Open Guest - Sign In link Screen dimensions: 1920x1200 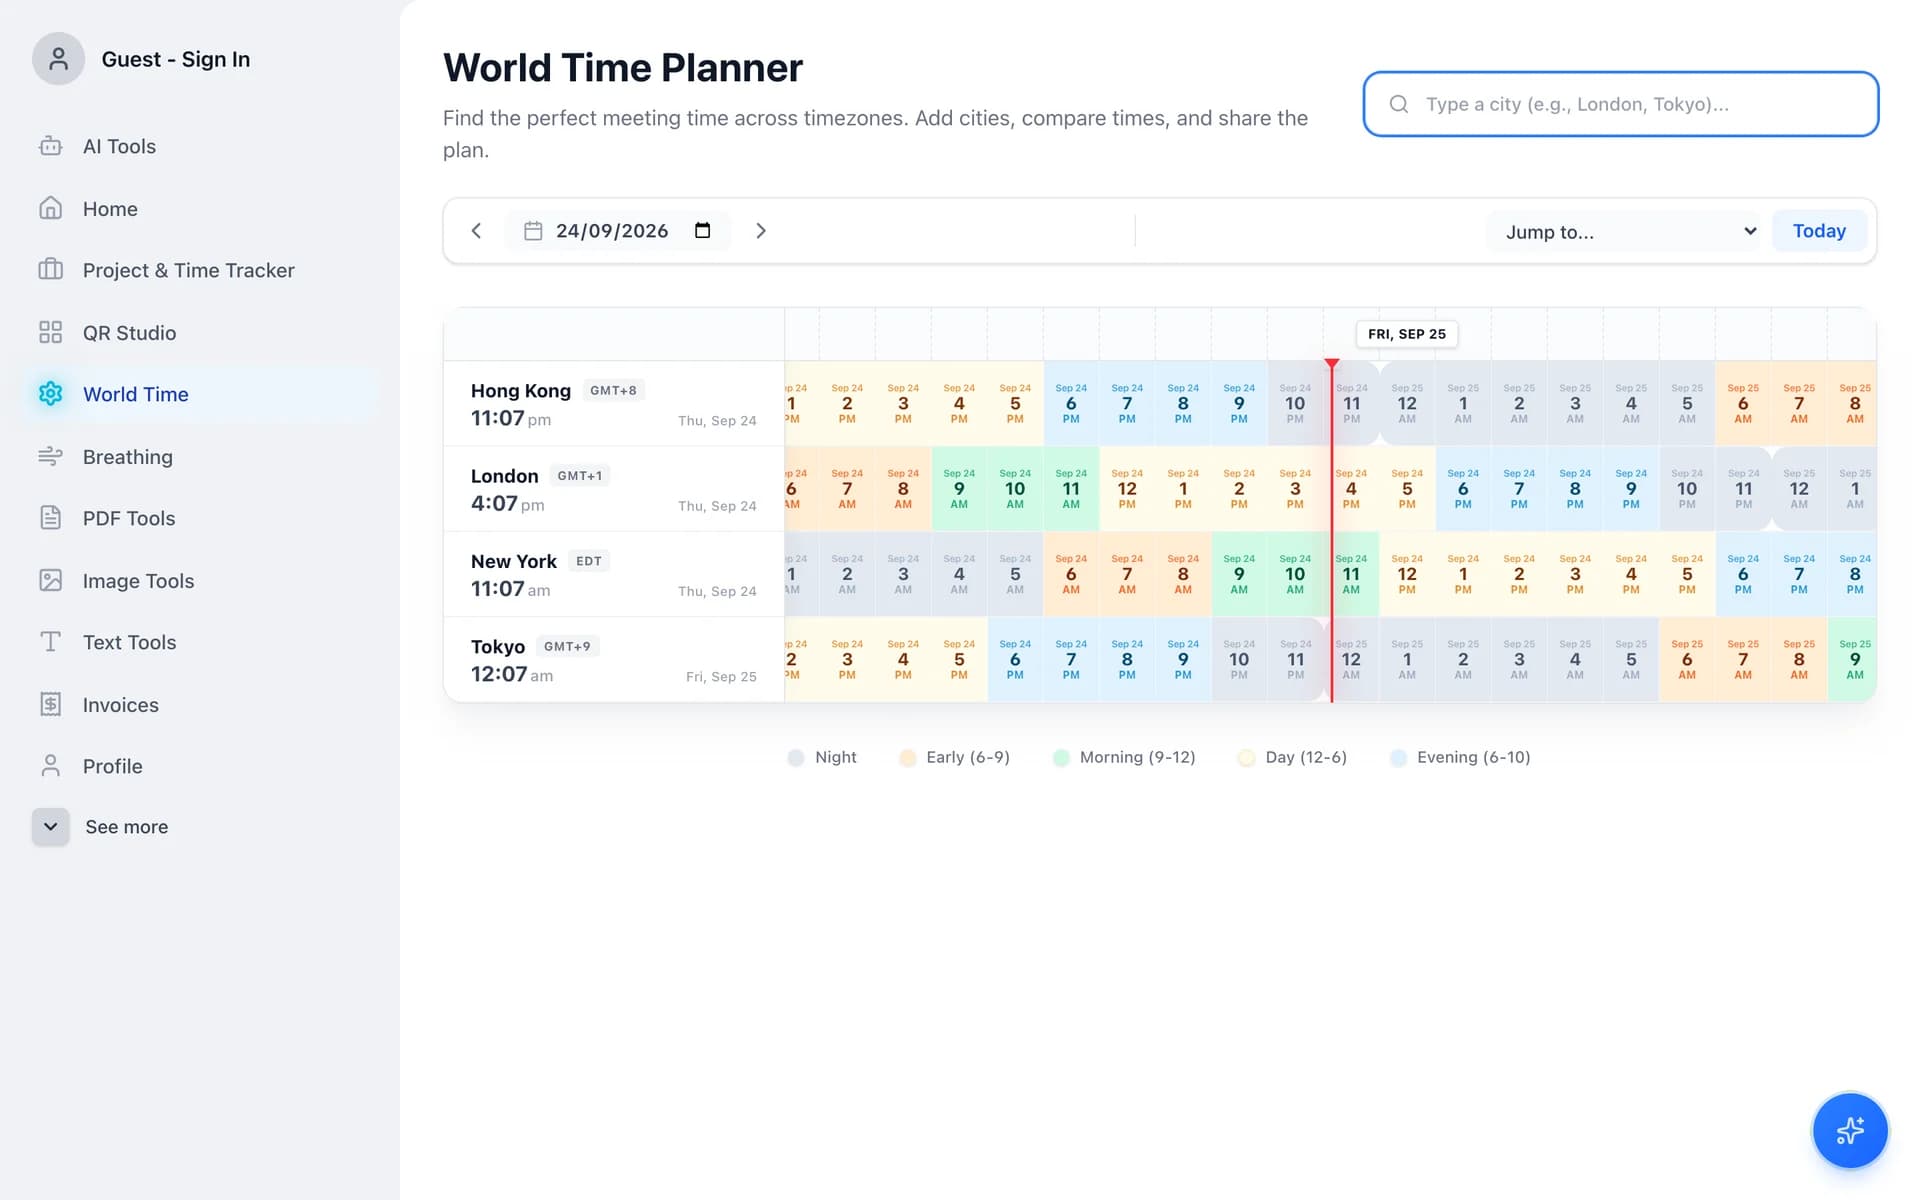click(176, 59)
